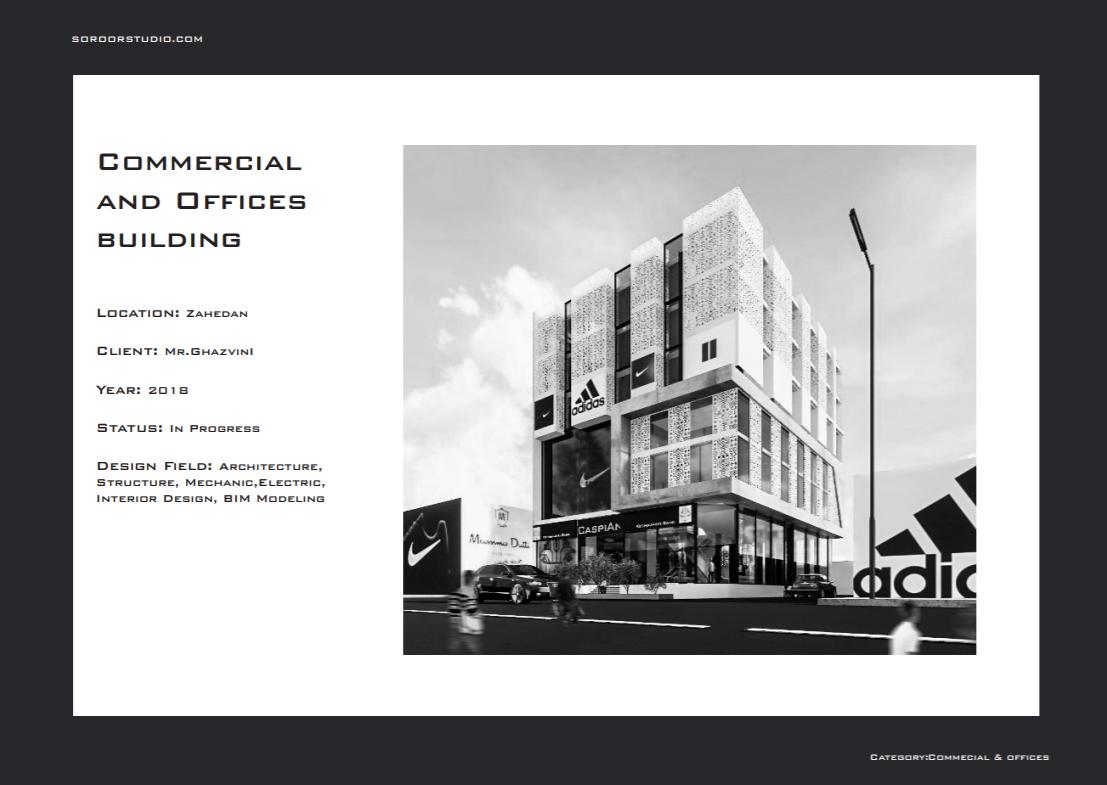Click the Year: 2018 line
1107x785 pixels.
pyautogui.click(x=143, y=390)
